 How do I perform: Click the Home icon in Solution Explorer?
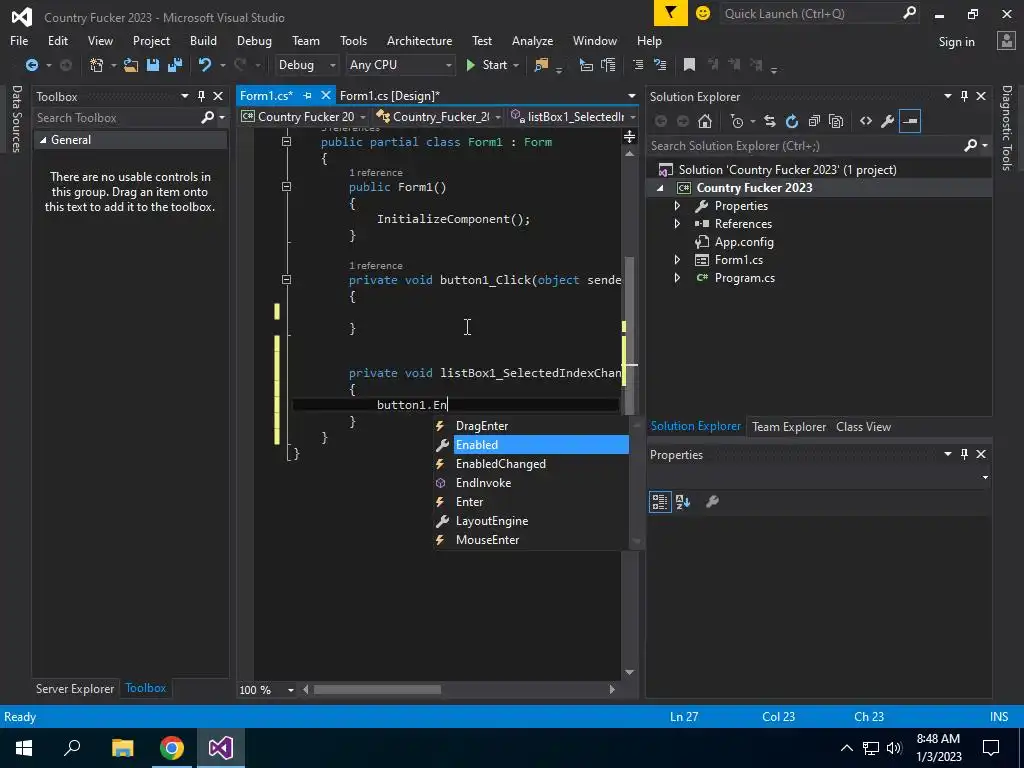[x=705, y=121]
